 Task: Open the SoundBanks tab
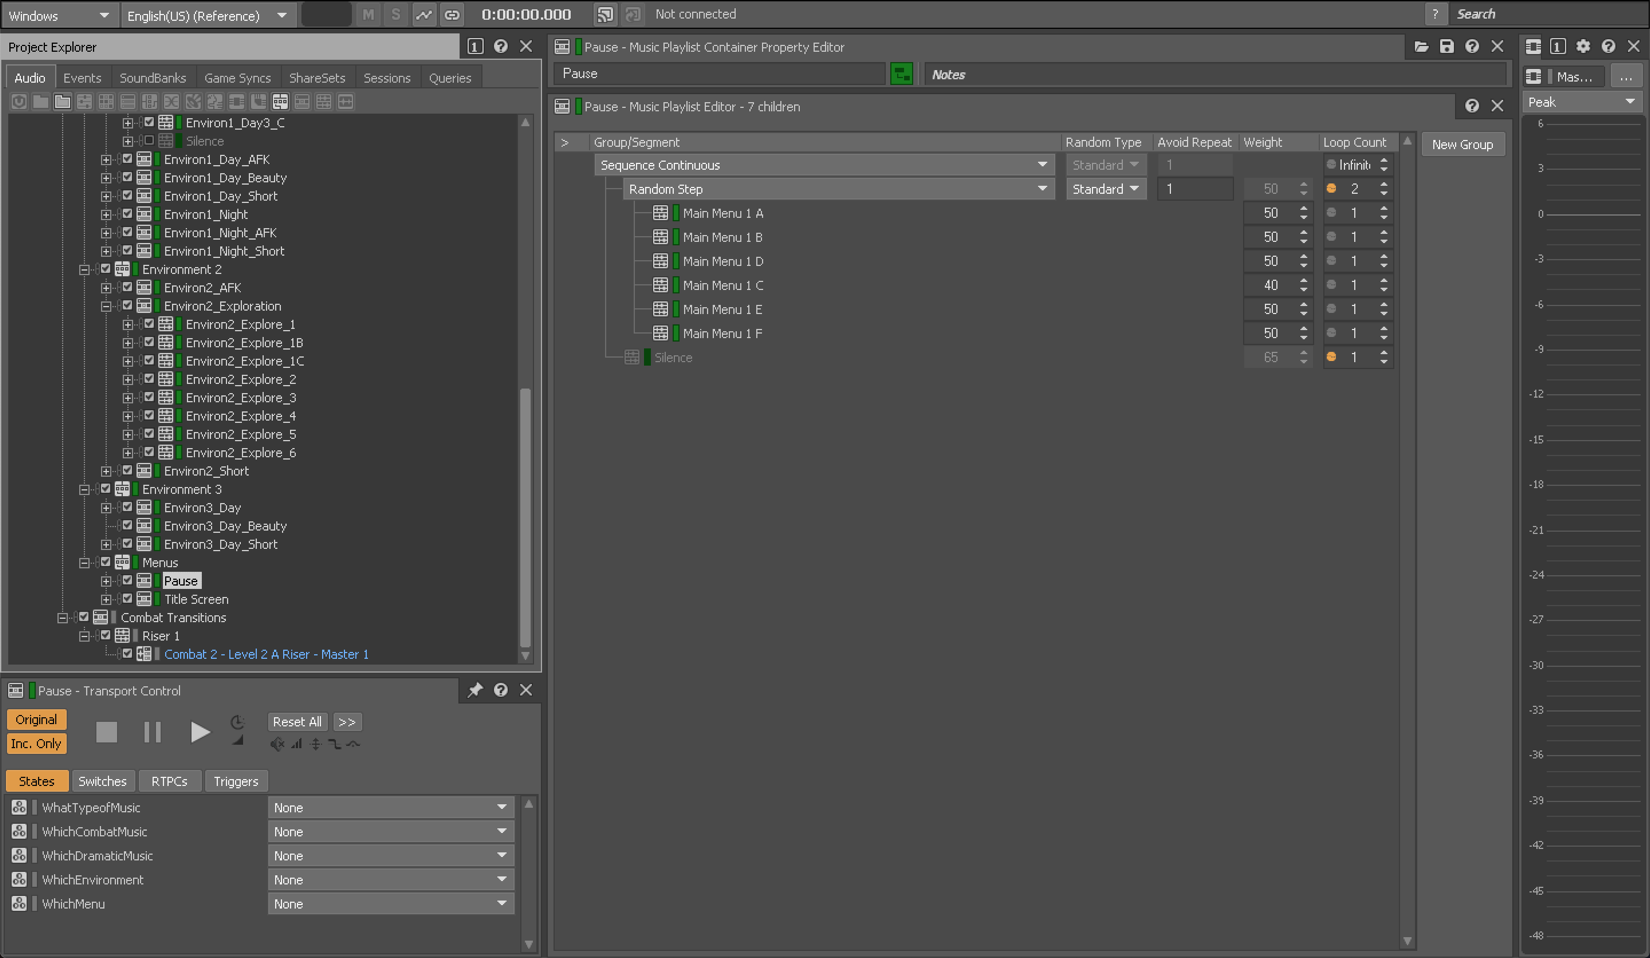click(x=152, y=78)
